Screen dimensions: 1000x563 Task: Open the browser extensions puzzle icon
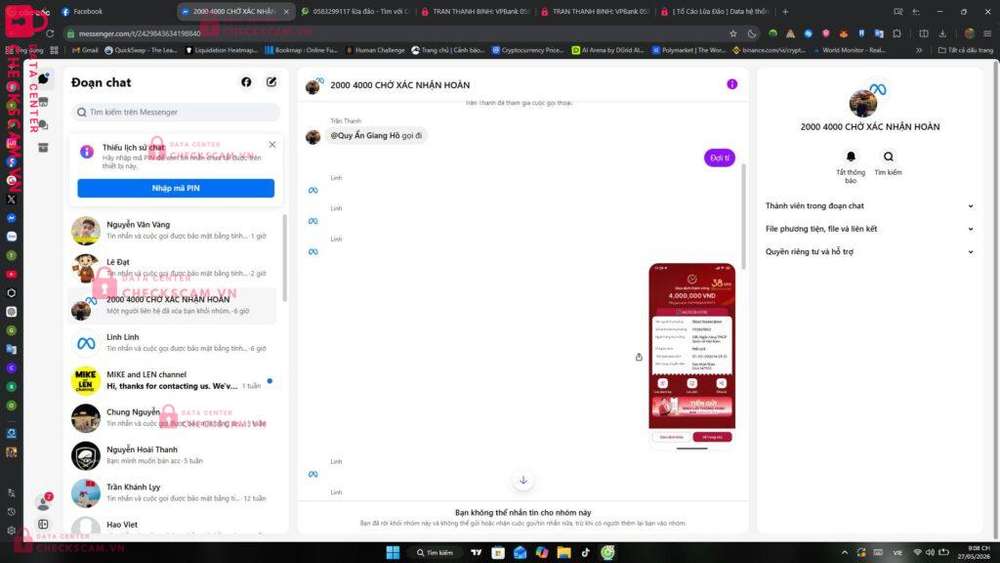pyautogui.click(x=897, y=33)
